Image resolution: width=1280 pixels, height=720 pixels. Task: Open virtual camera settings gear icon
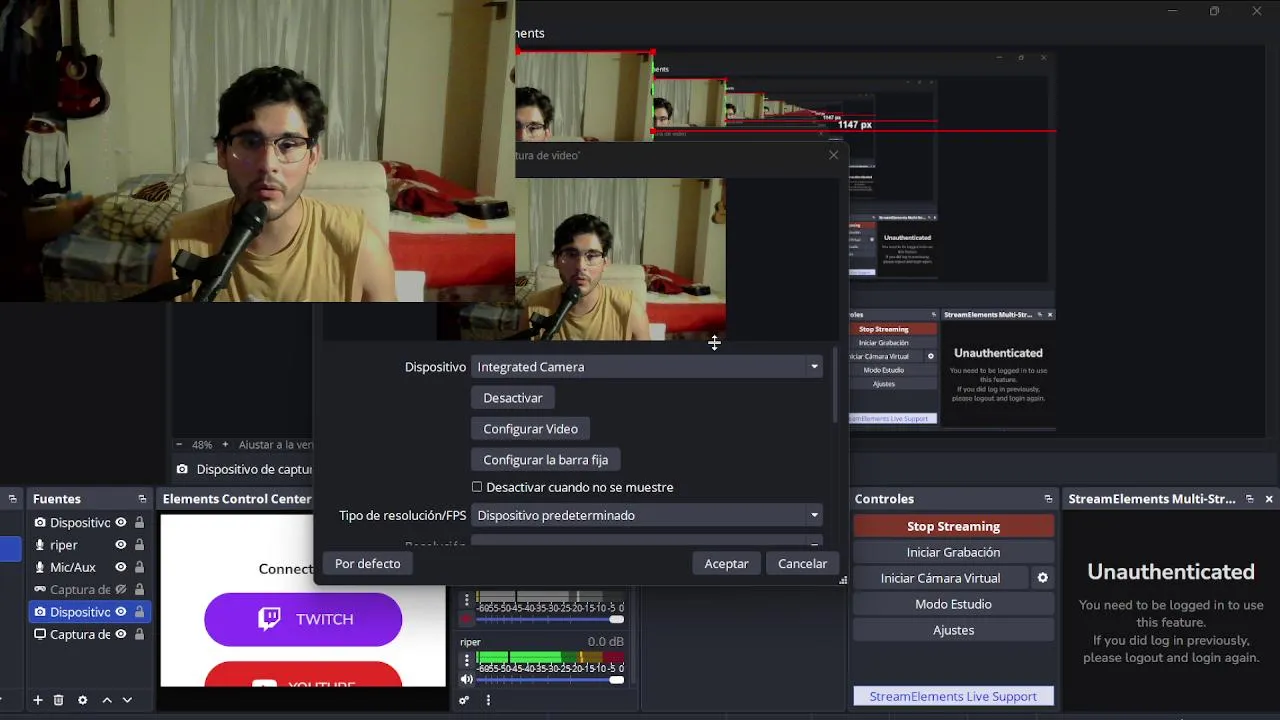coord(1042,578)
